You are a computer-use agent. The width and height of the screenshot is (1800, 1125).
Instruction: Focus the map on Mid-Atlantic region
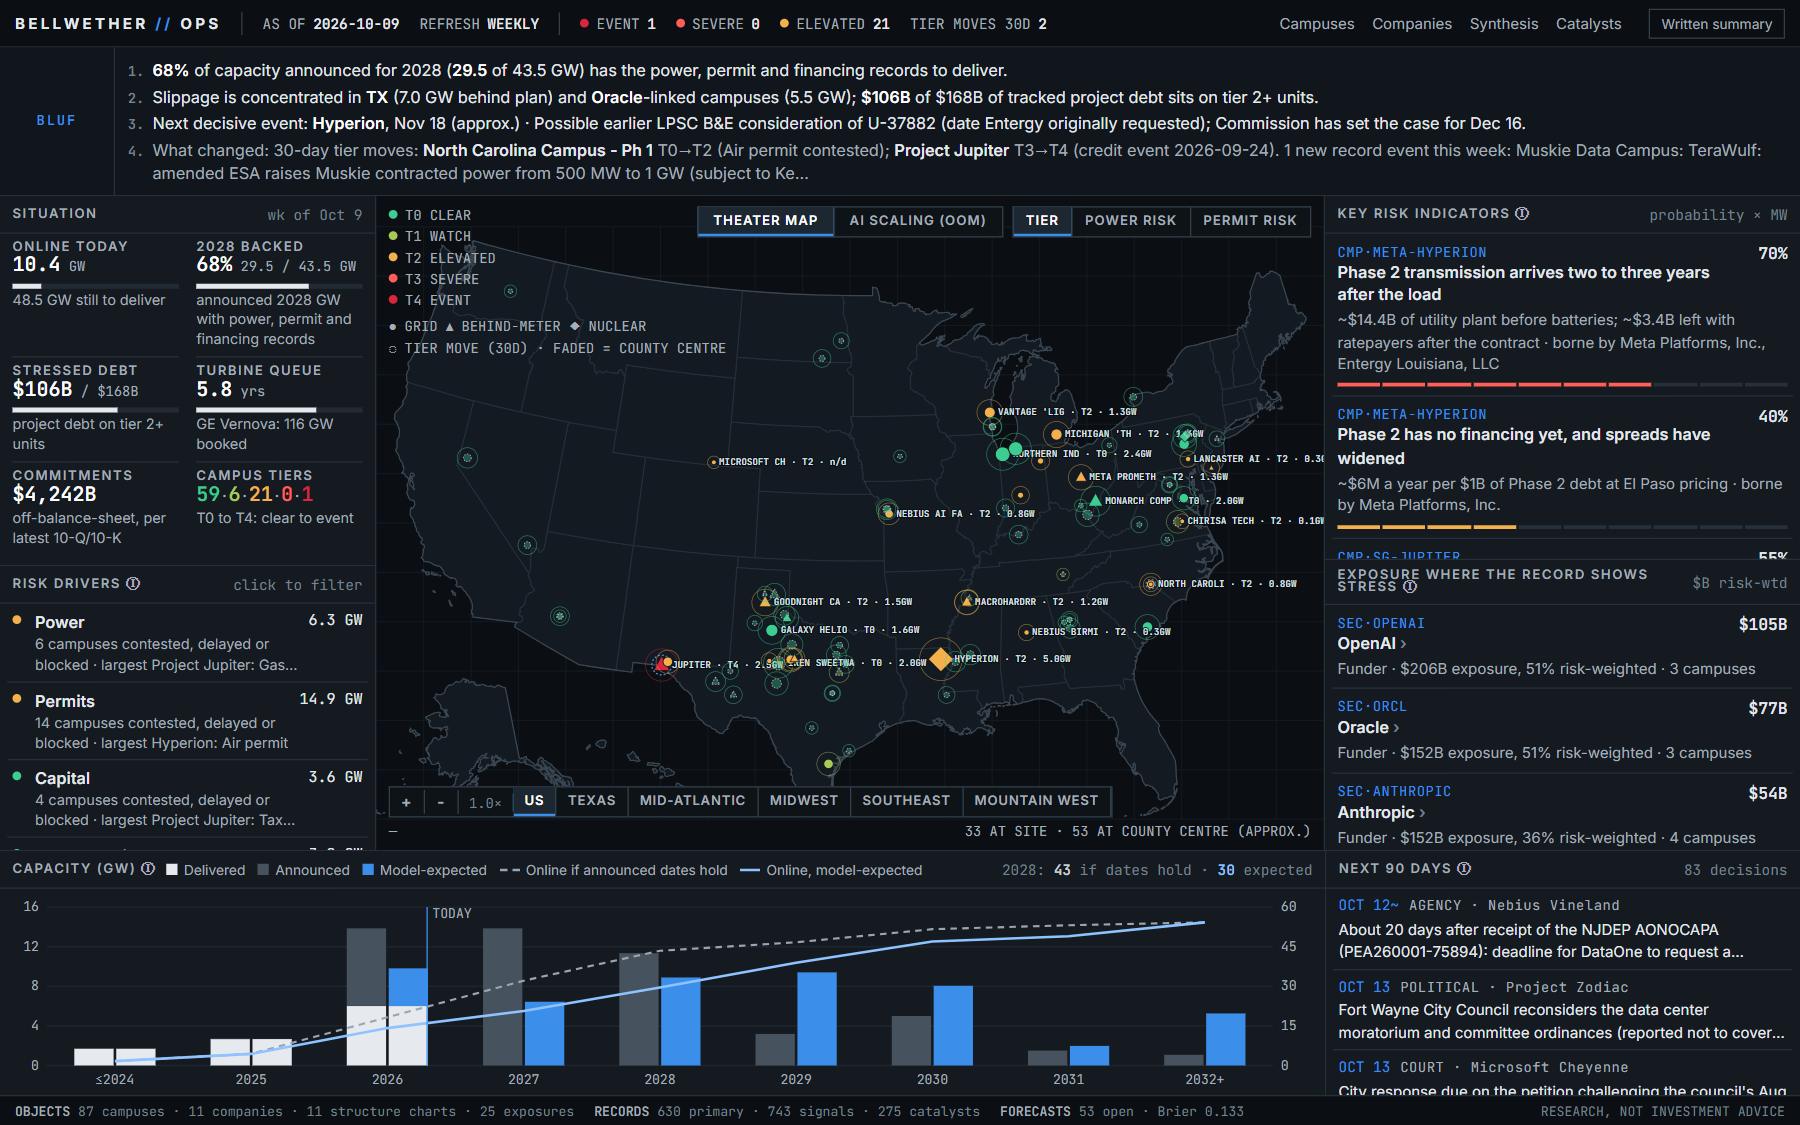692,800
